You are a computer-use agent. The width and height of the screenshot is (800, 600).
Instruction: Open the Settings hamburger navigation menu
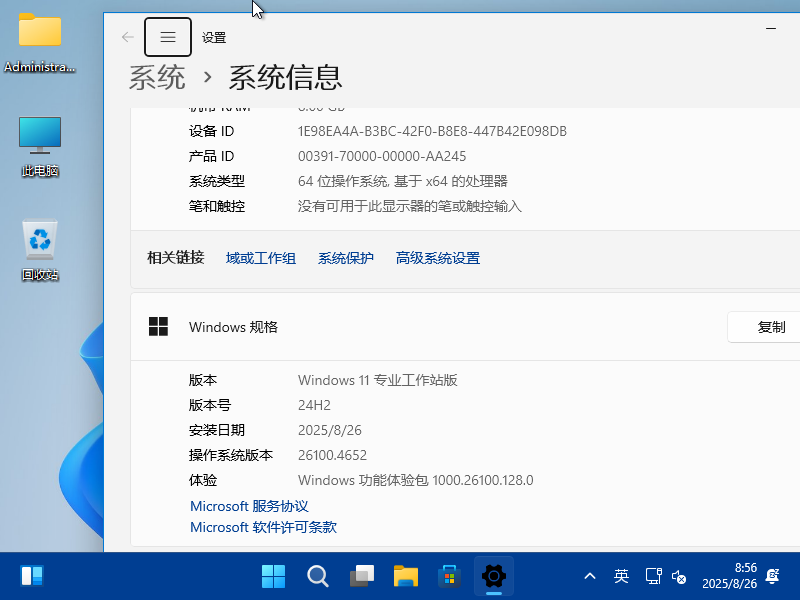(168, 37)
